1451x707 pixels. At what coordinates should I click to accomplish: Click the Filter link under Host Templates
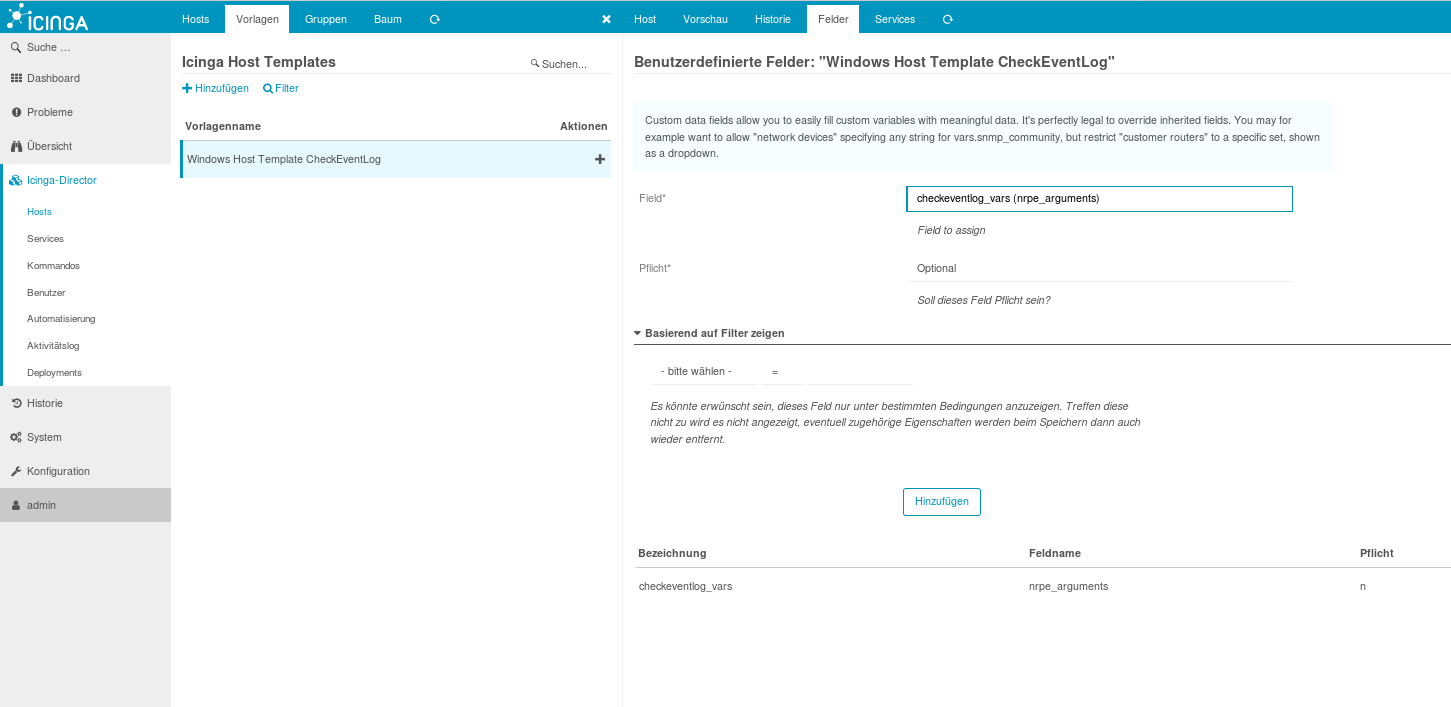281,88
